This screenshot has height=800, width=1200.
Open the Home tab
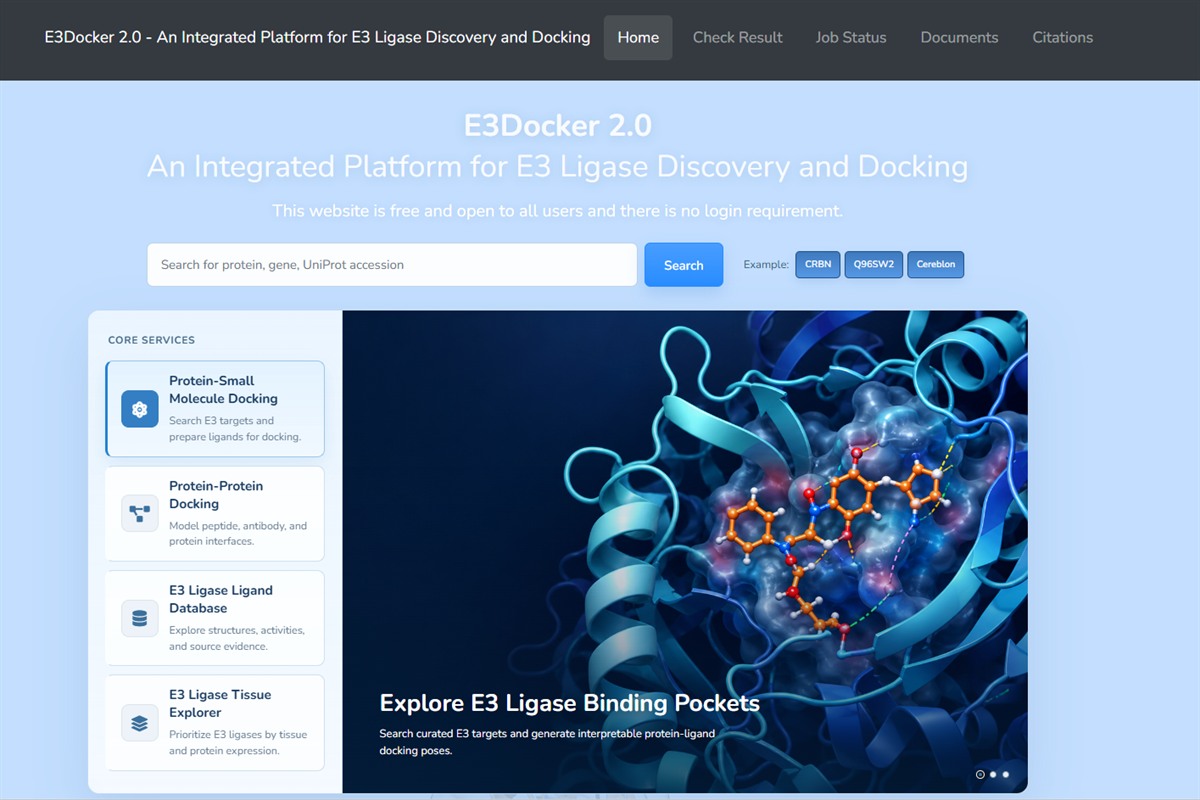point(638,37)
